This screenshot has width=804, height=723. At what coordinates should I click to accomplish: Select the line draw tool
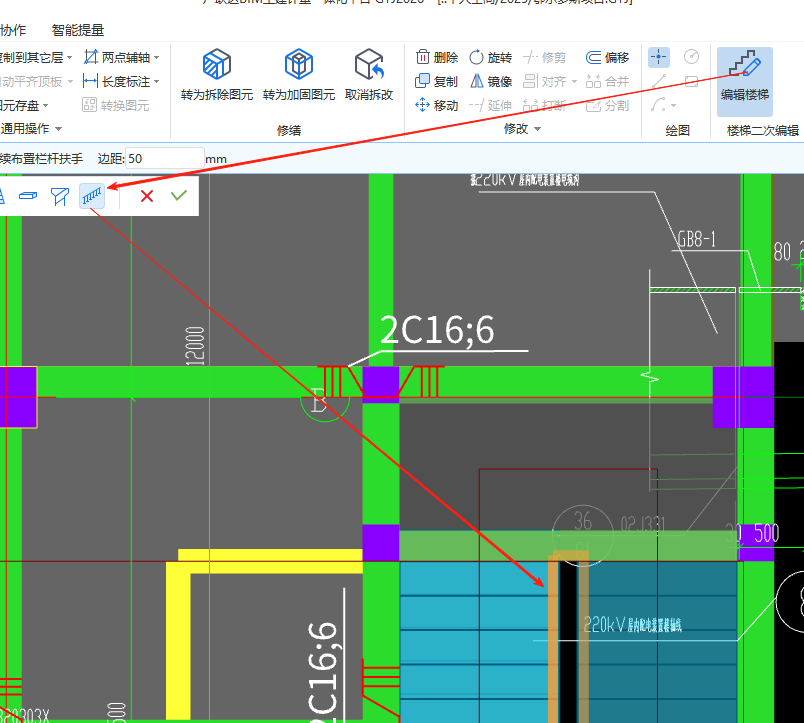(659, 82)
